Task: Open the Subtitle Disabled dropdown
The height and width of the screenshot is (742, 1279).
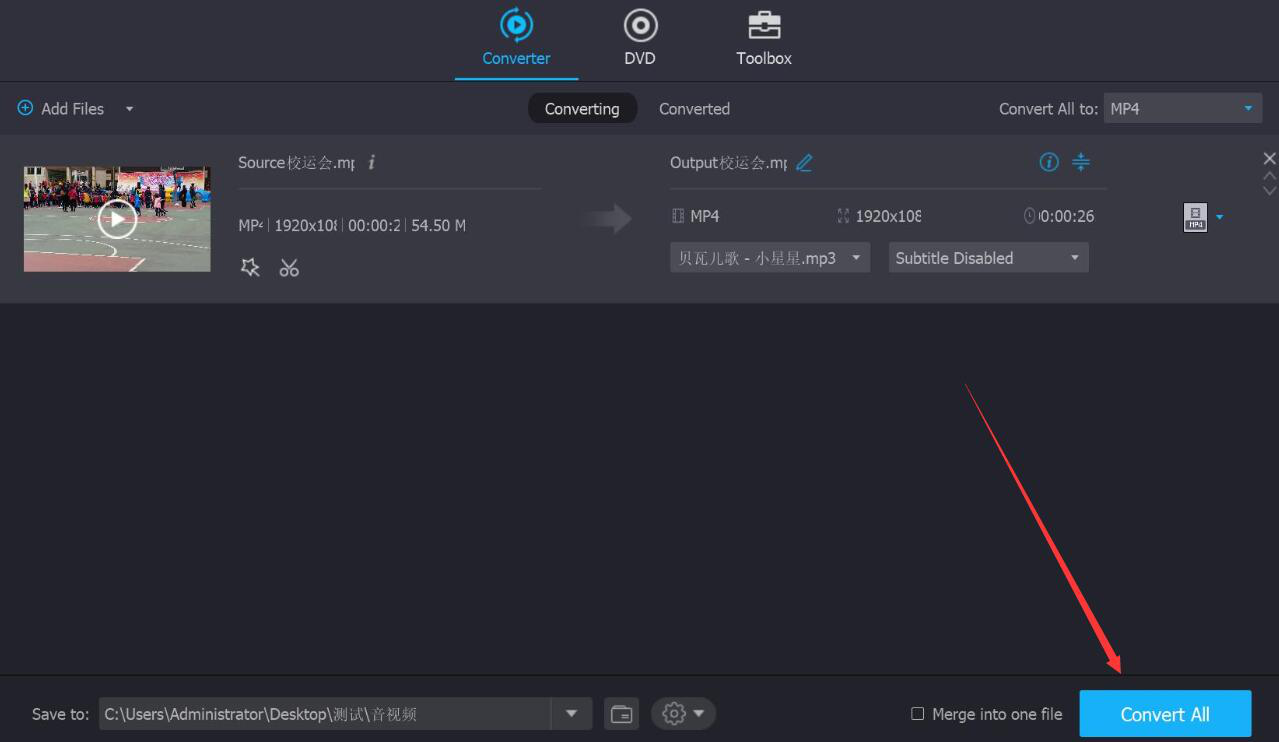Action: 988,258
